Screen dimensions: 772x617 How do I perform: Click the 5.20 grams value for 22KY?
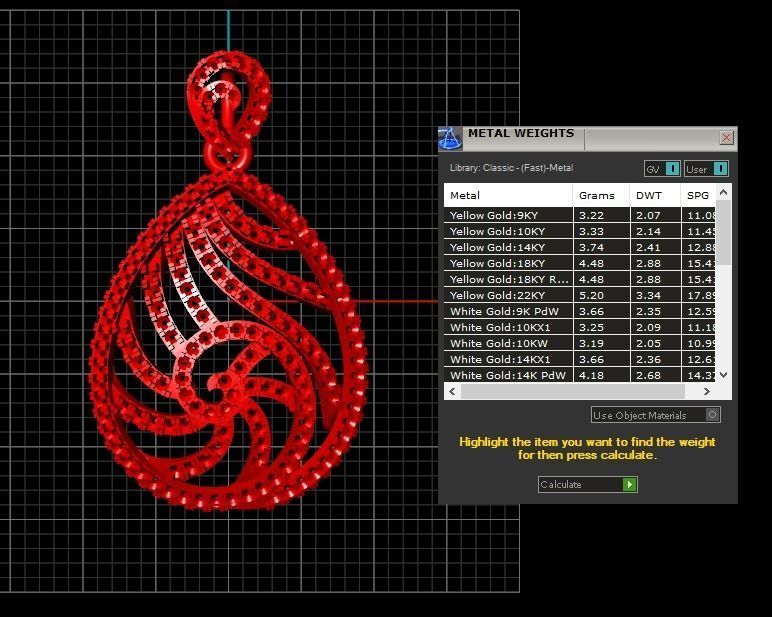pos(591,295)
